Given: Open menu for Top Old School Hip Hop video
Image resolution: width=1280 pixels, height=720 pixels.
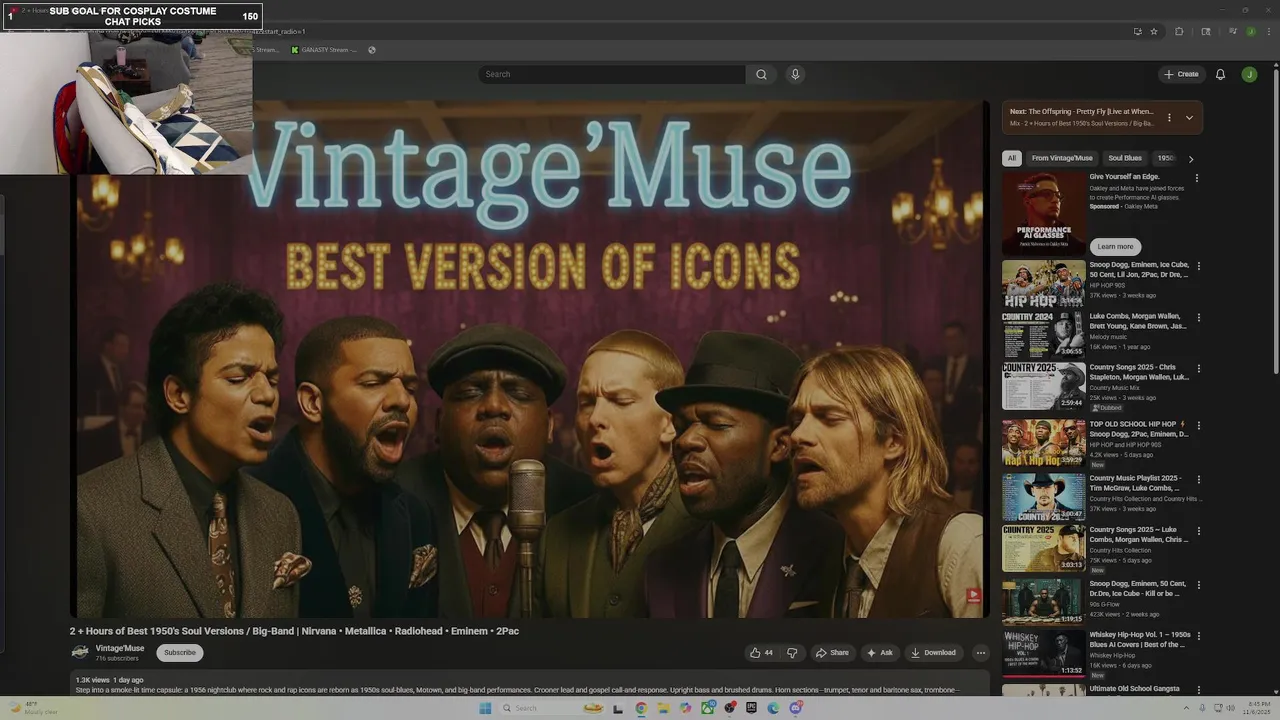Looking at the screenshot, I should pos(1199,425).
